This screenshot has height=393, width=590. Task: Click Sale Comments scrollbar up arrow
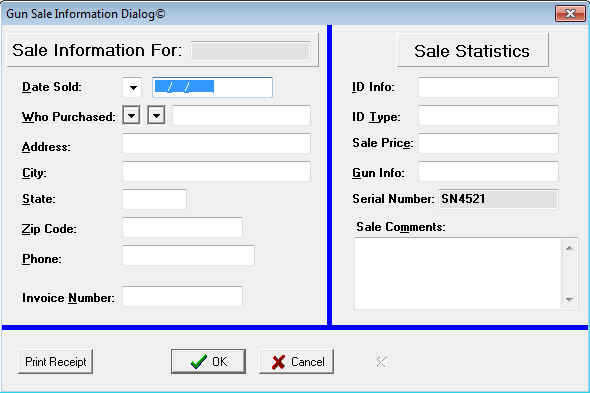(x=569, y=247)
